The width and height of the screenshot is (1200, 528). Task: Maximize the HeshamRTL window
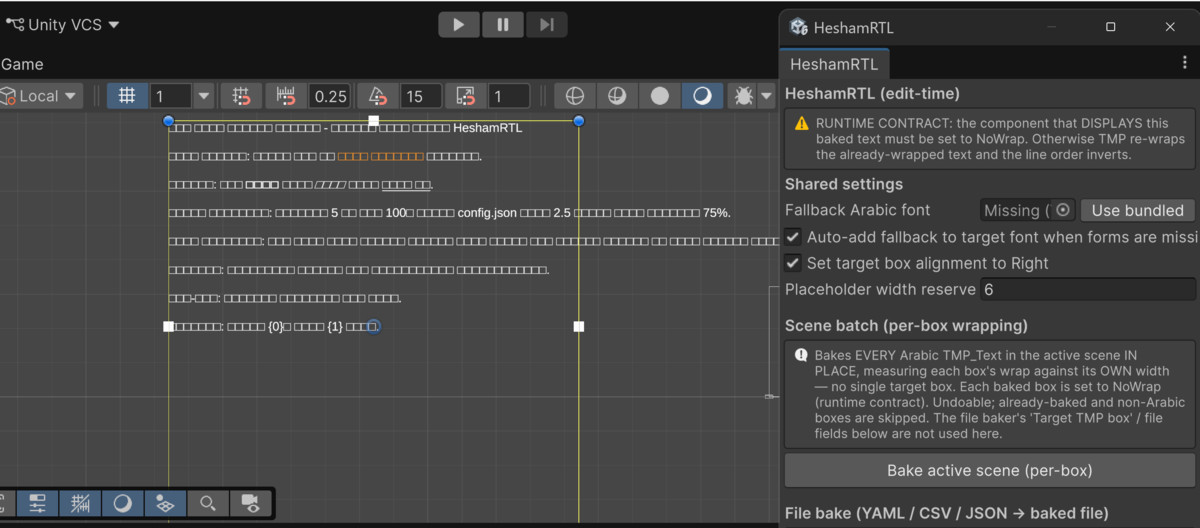pyautogui.click(x=1111, y=27)
